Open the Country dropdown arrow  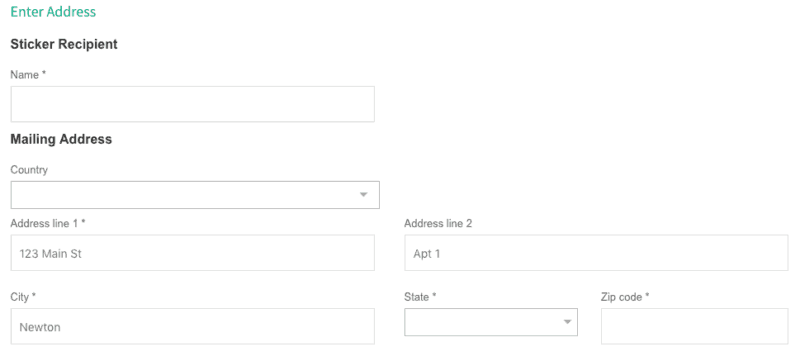[x=363, y=195]
